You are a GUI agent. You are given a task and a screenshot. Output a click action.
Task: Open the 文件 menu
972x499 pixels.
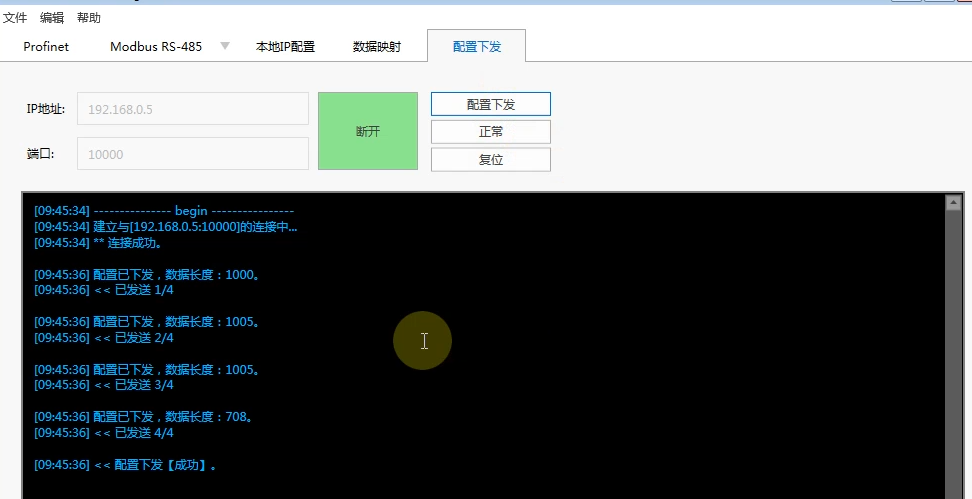tap(14, 18)
